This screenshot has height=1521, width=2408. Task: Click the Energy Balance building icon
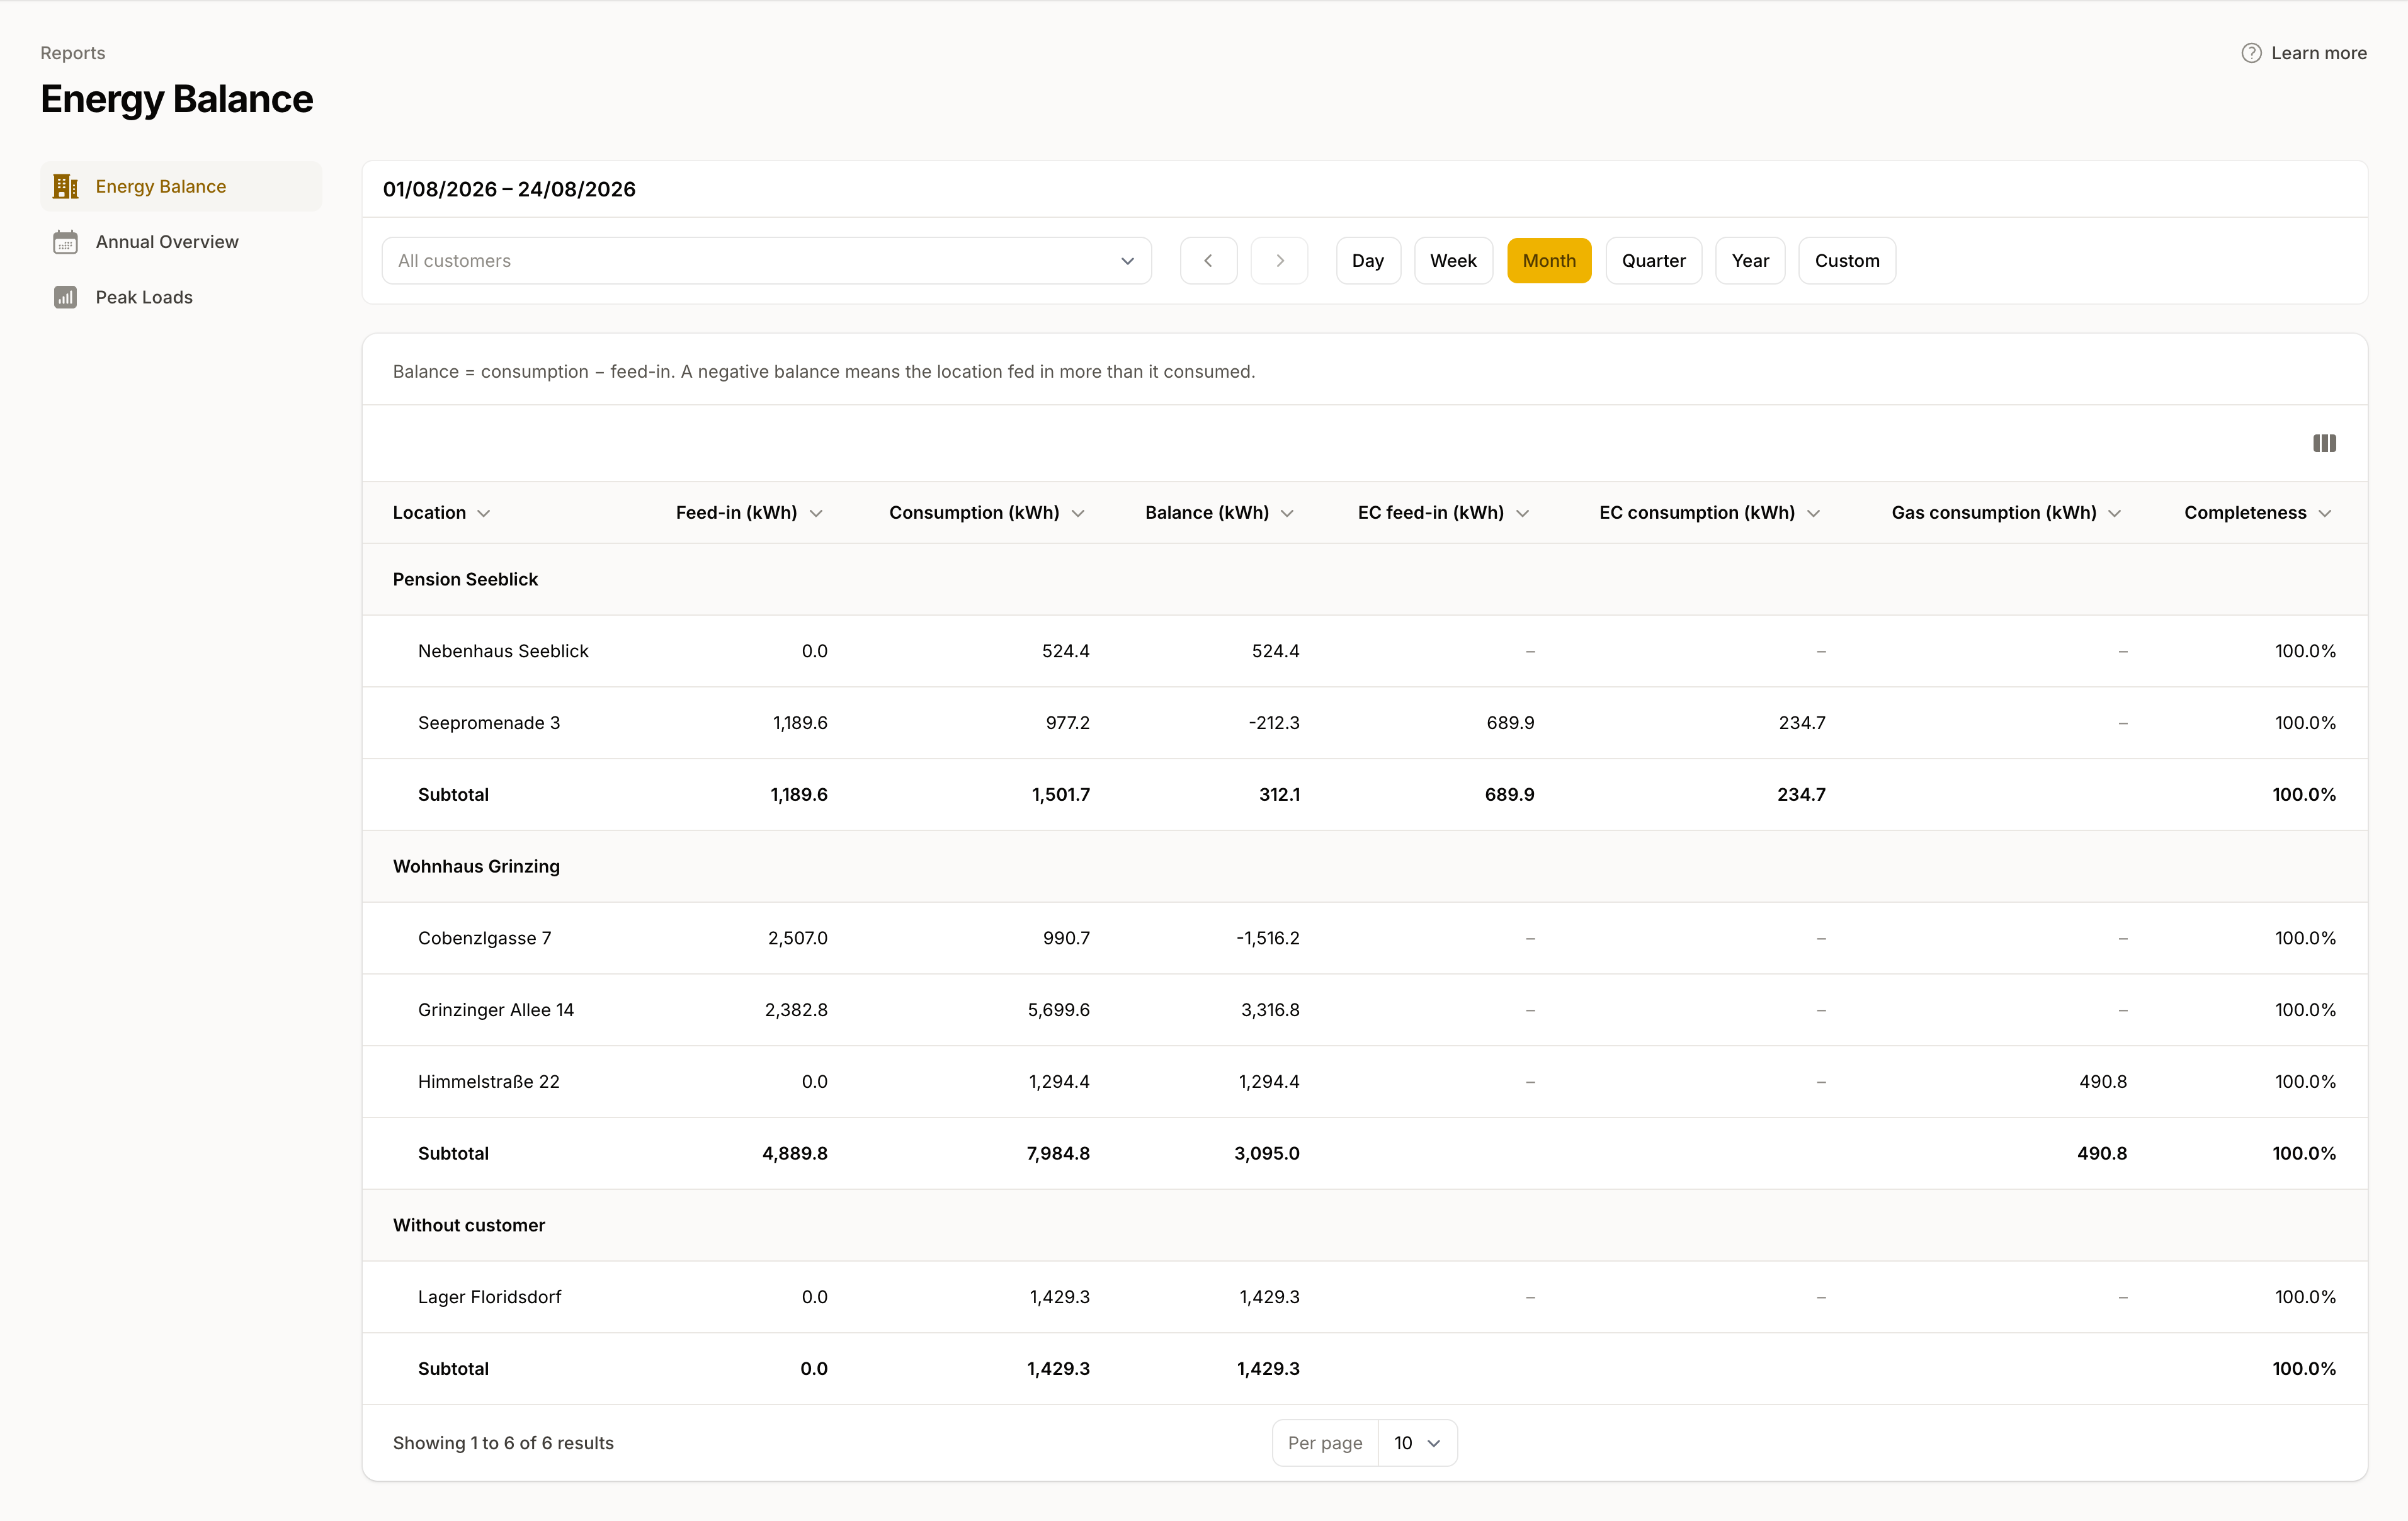65,186
